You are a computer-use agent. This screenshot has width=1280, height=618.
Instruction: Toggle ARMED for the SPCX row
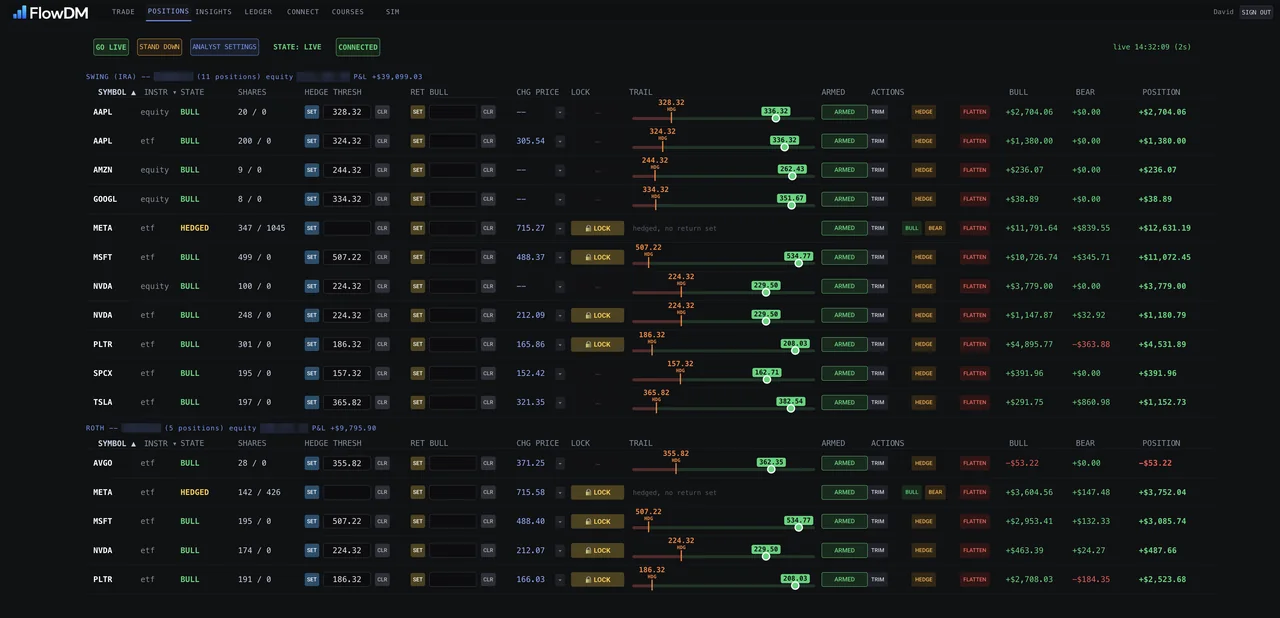[x=844, y=373]
